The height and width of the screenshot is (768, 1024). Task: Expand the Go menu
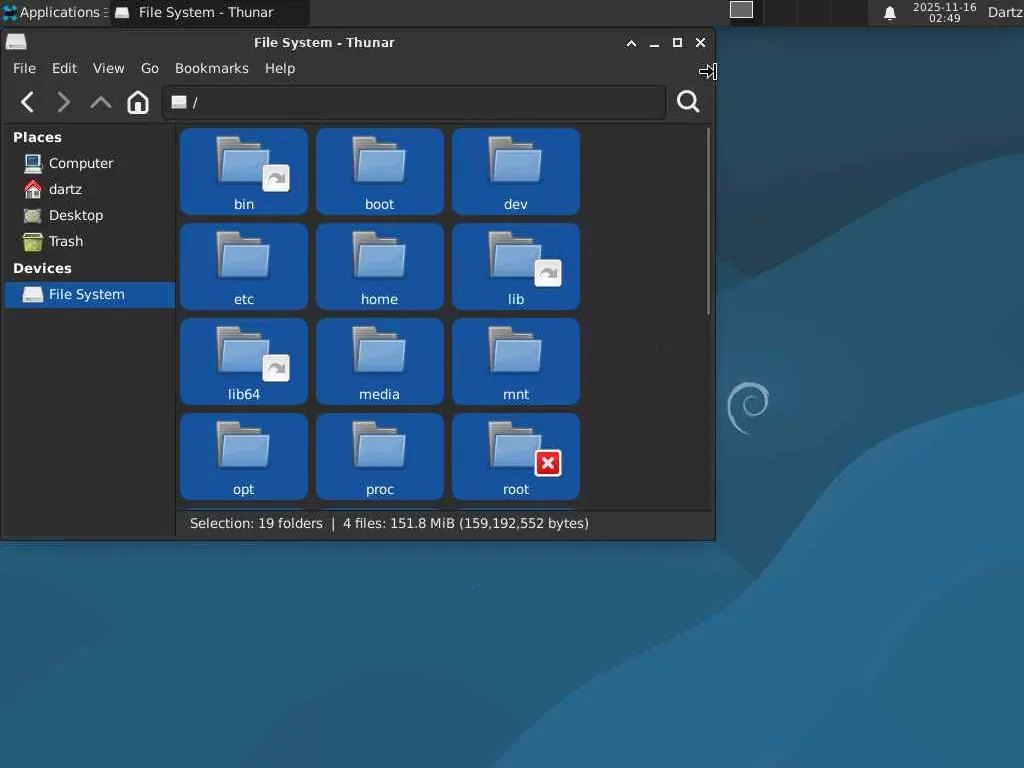click(x=150, y=68)
